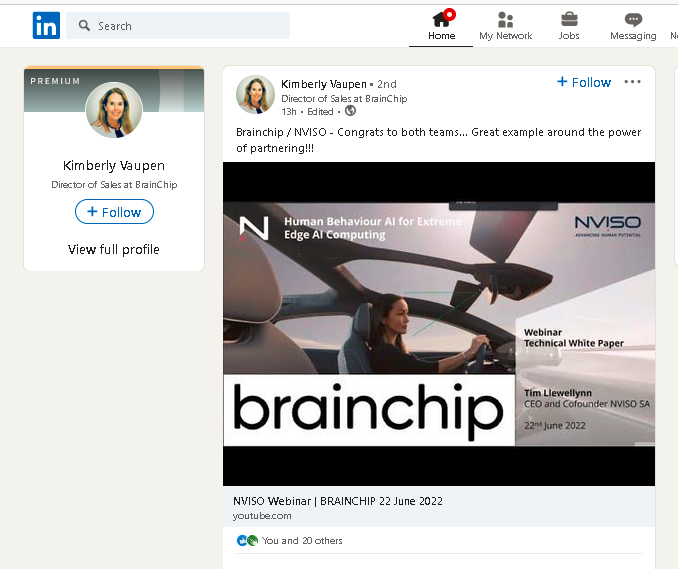Screen dimensions: 678x569
Task: Open the My Network tab
Action: coord(505,26)
